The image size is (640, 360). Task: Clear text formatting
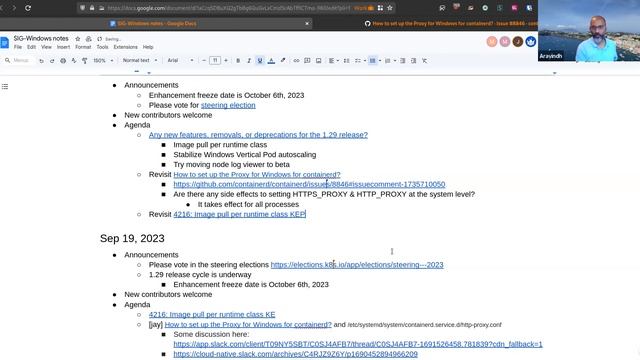424,60
